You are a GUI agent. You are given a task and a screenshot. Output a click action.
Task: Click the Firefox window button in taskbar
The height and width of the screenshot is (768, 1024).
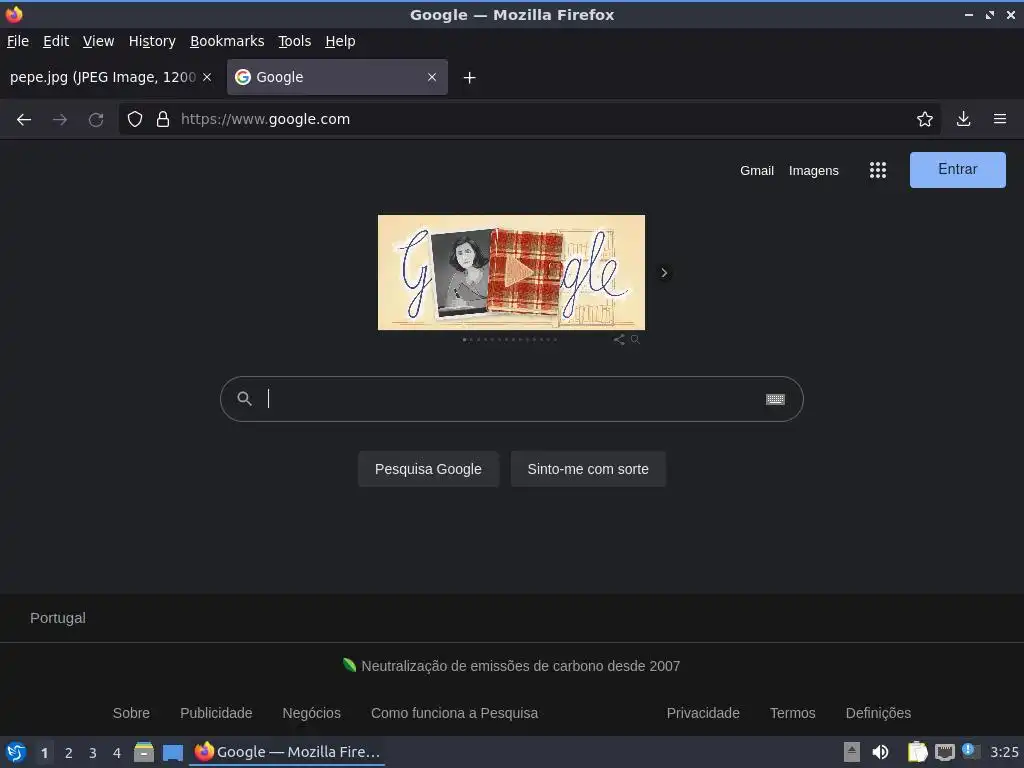coord(287,752)
